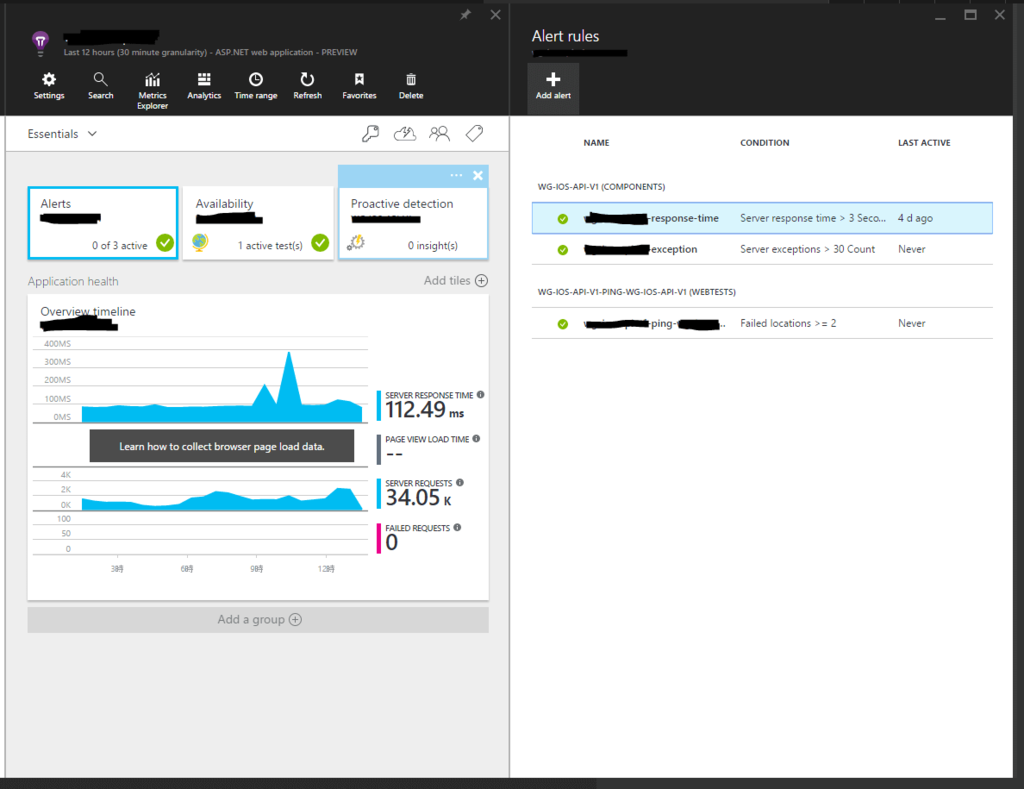The image size is (1024, 789).
Task: Expand the Essentials section
Action: (x=62, y=134)
